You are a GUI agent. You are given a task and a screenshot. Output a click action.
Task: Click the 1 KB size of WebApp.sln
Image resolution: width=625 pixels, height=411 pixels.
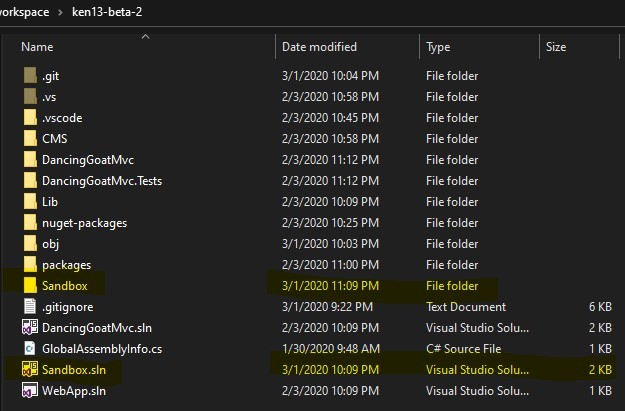(x=600, y=391)
